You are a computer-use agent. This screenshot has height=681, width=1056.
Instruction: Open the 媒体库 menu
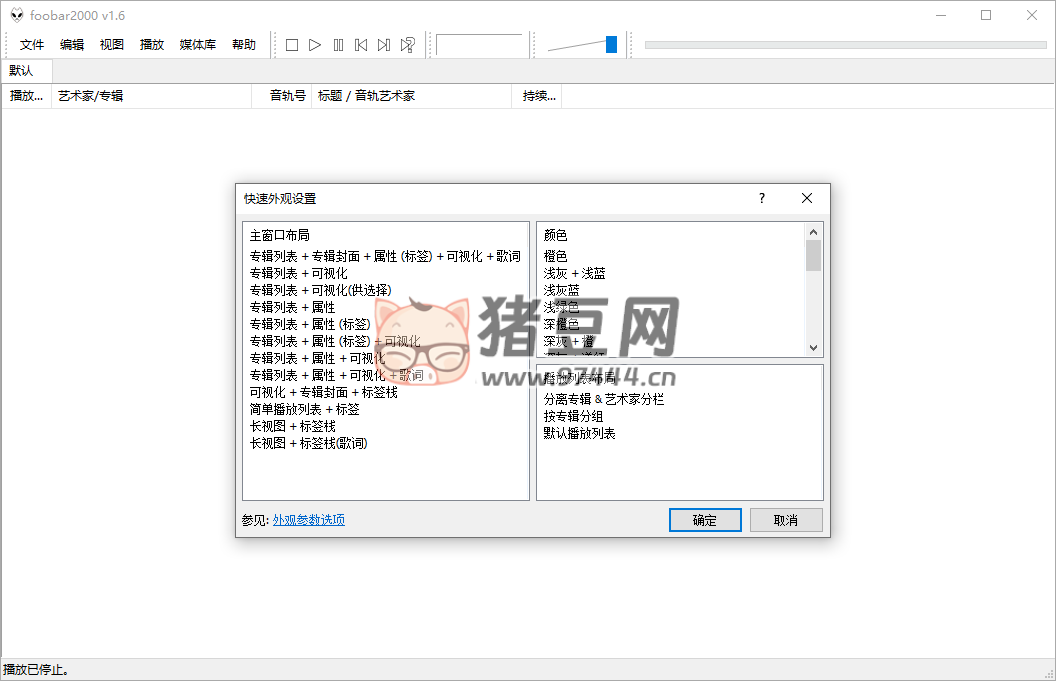[x=197, y=44]
